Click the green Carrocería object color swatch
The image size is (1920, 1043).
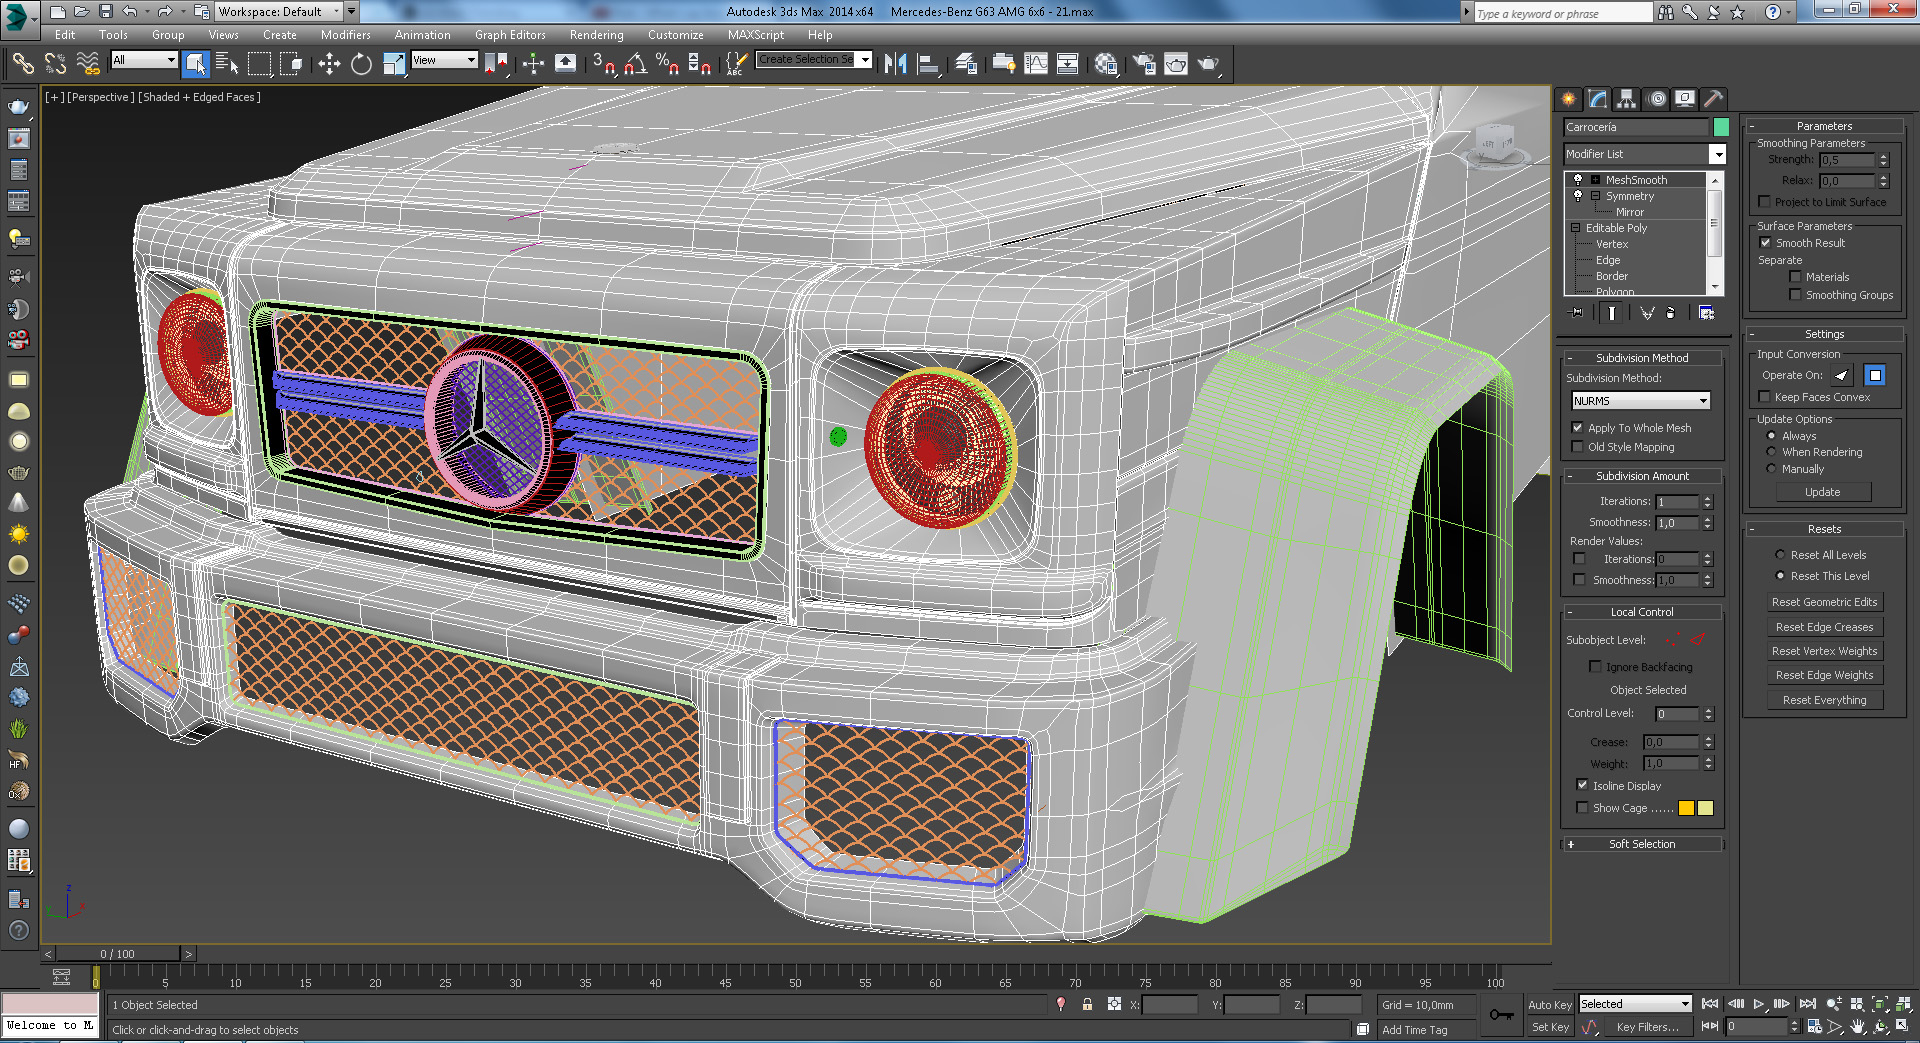(x=1721, y=127)
